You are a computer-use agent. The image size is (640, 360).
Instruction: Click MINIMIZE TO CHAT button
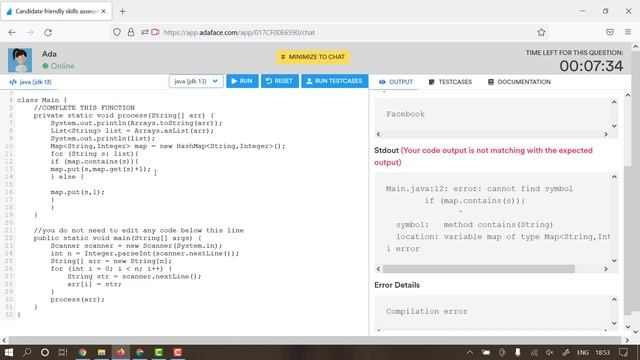(x=313, y=57)
